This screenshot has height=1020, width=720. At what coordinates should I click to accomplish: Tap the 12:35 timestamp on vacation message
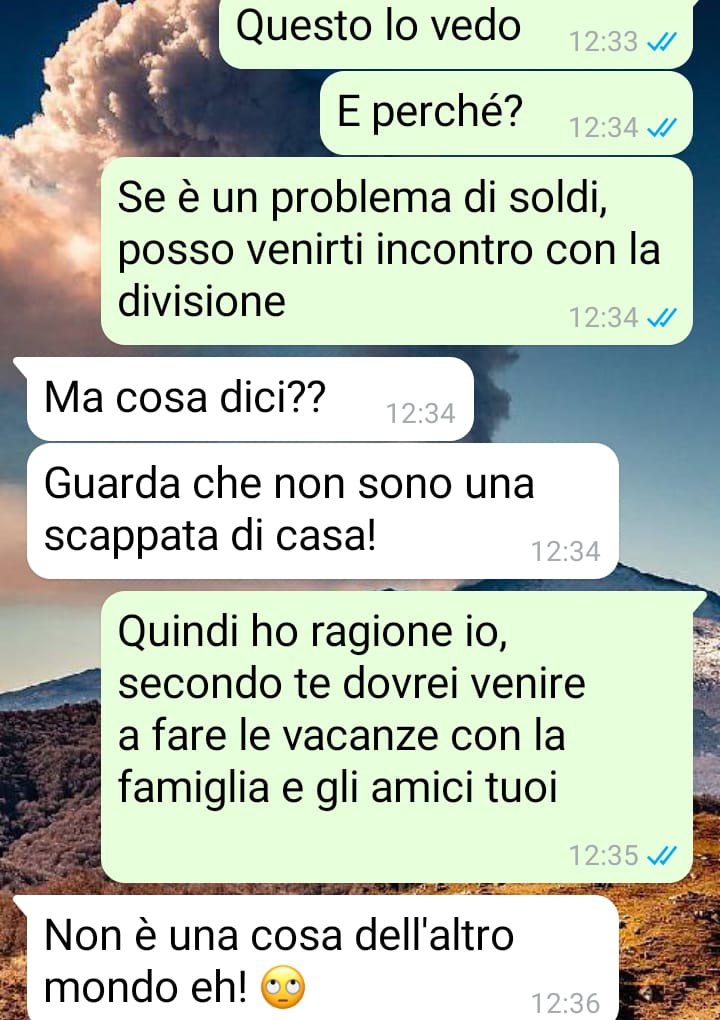click(604, 855)
